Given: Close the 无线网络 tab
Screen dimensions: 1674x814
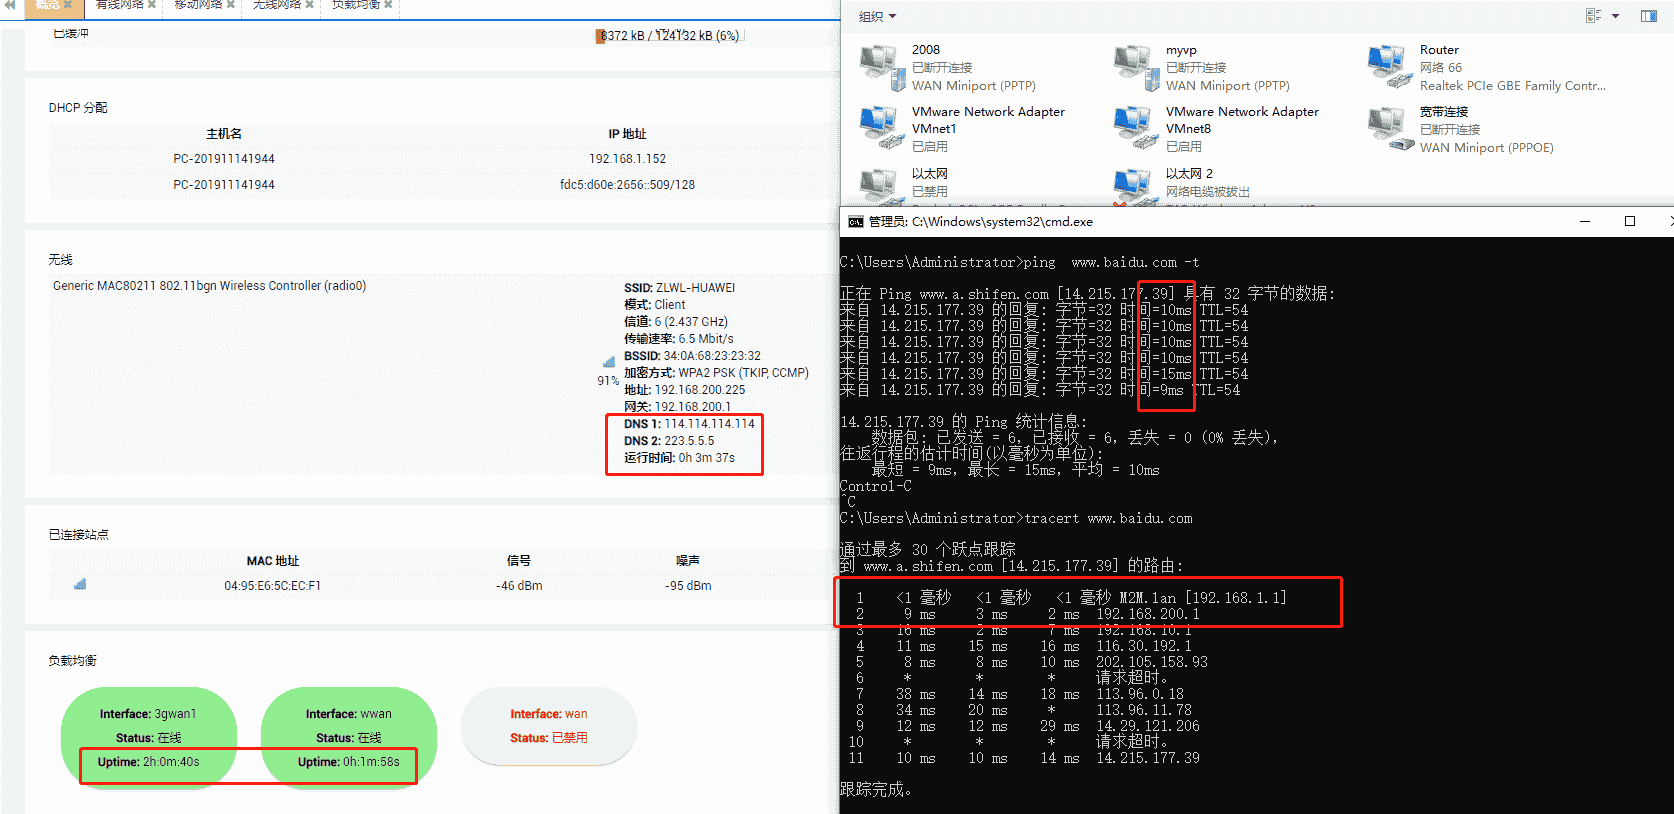Looking at the screenshot, I should pyautogui.click(x=309, y=5).
